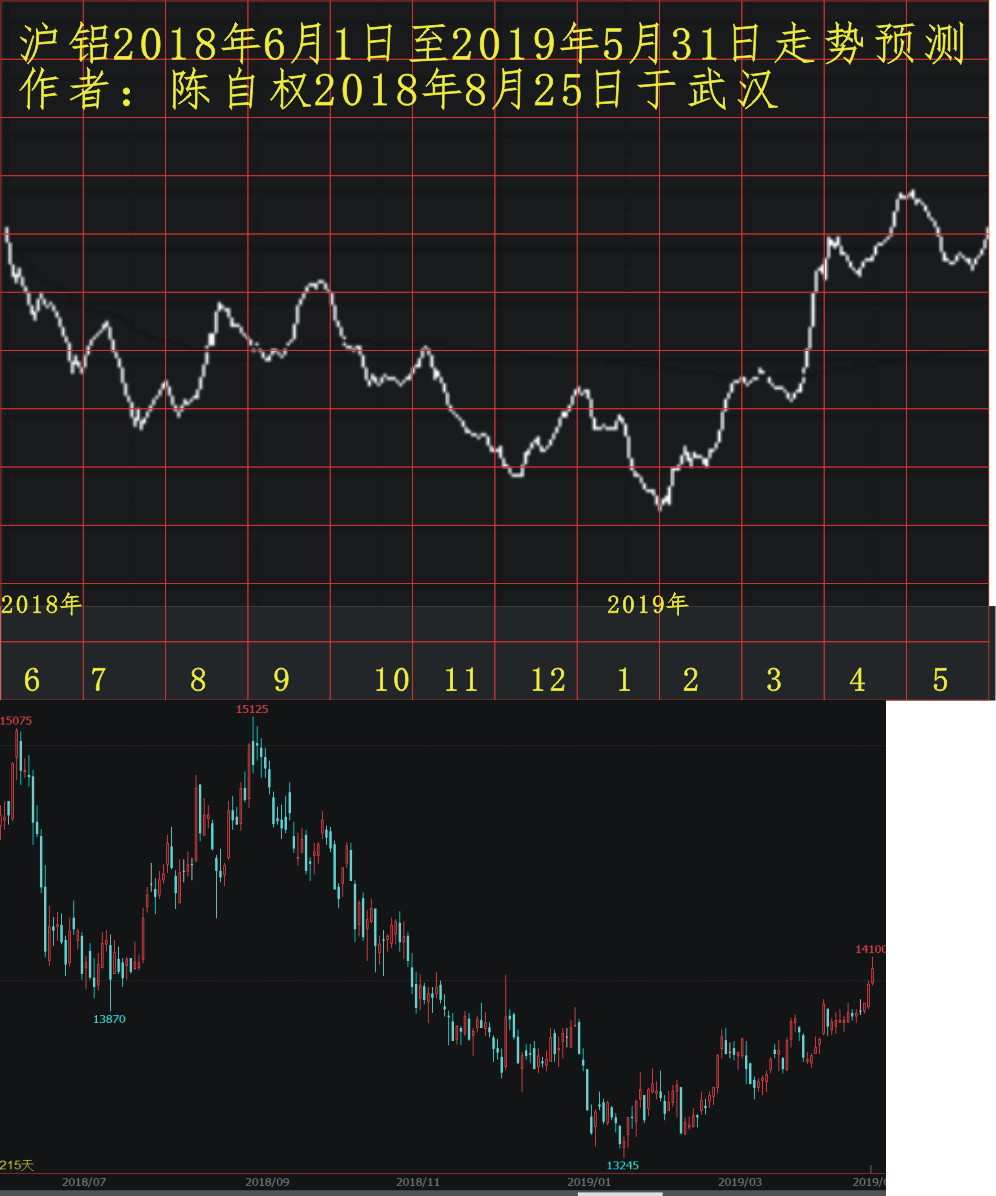
Task: Click the 13245 lowest price label
Action: click(x=622, y=1165)
